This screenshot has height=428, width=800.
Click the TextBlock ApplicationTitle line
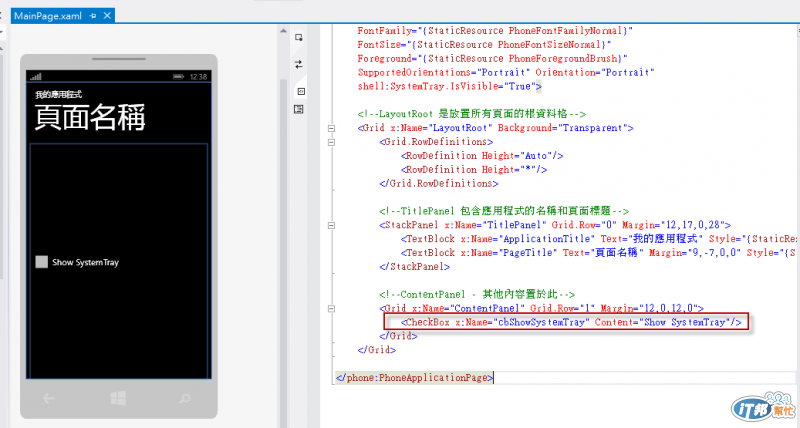click(598, 239)
